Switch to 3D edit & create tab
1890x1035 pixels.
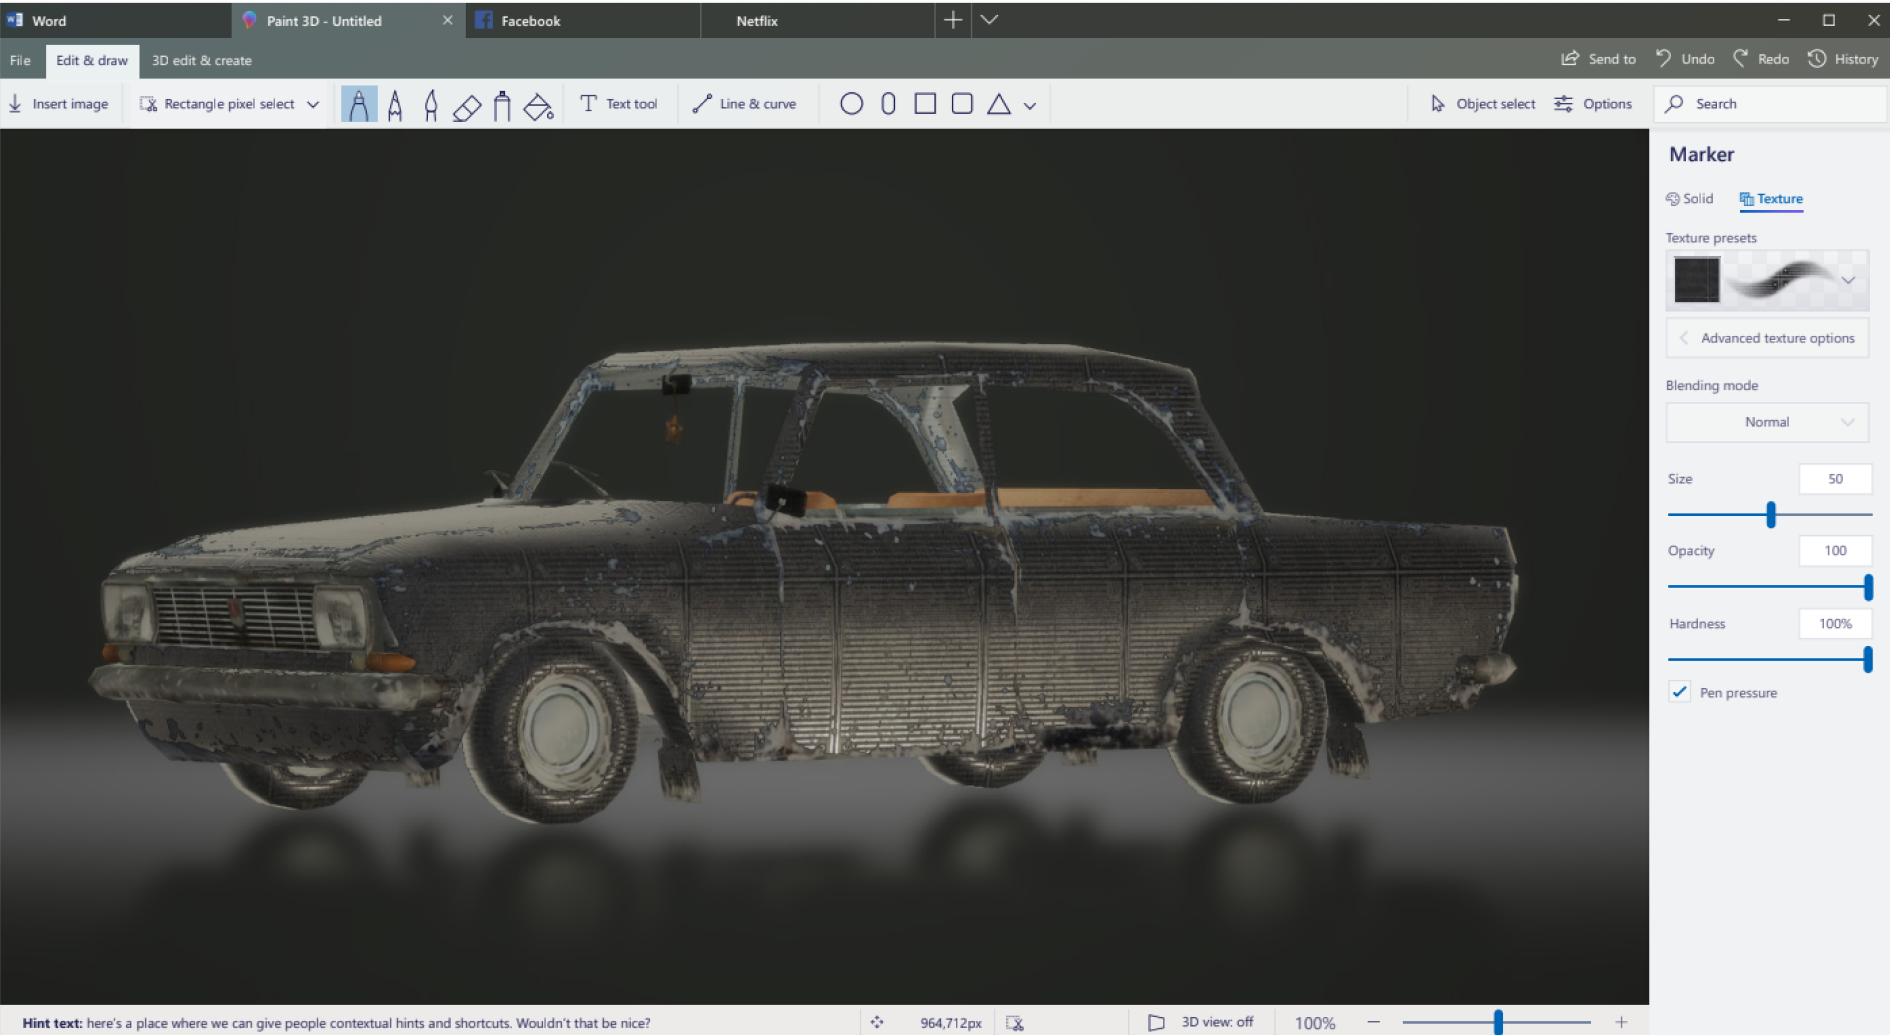(201, 60)
